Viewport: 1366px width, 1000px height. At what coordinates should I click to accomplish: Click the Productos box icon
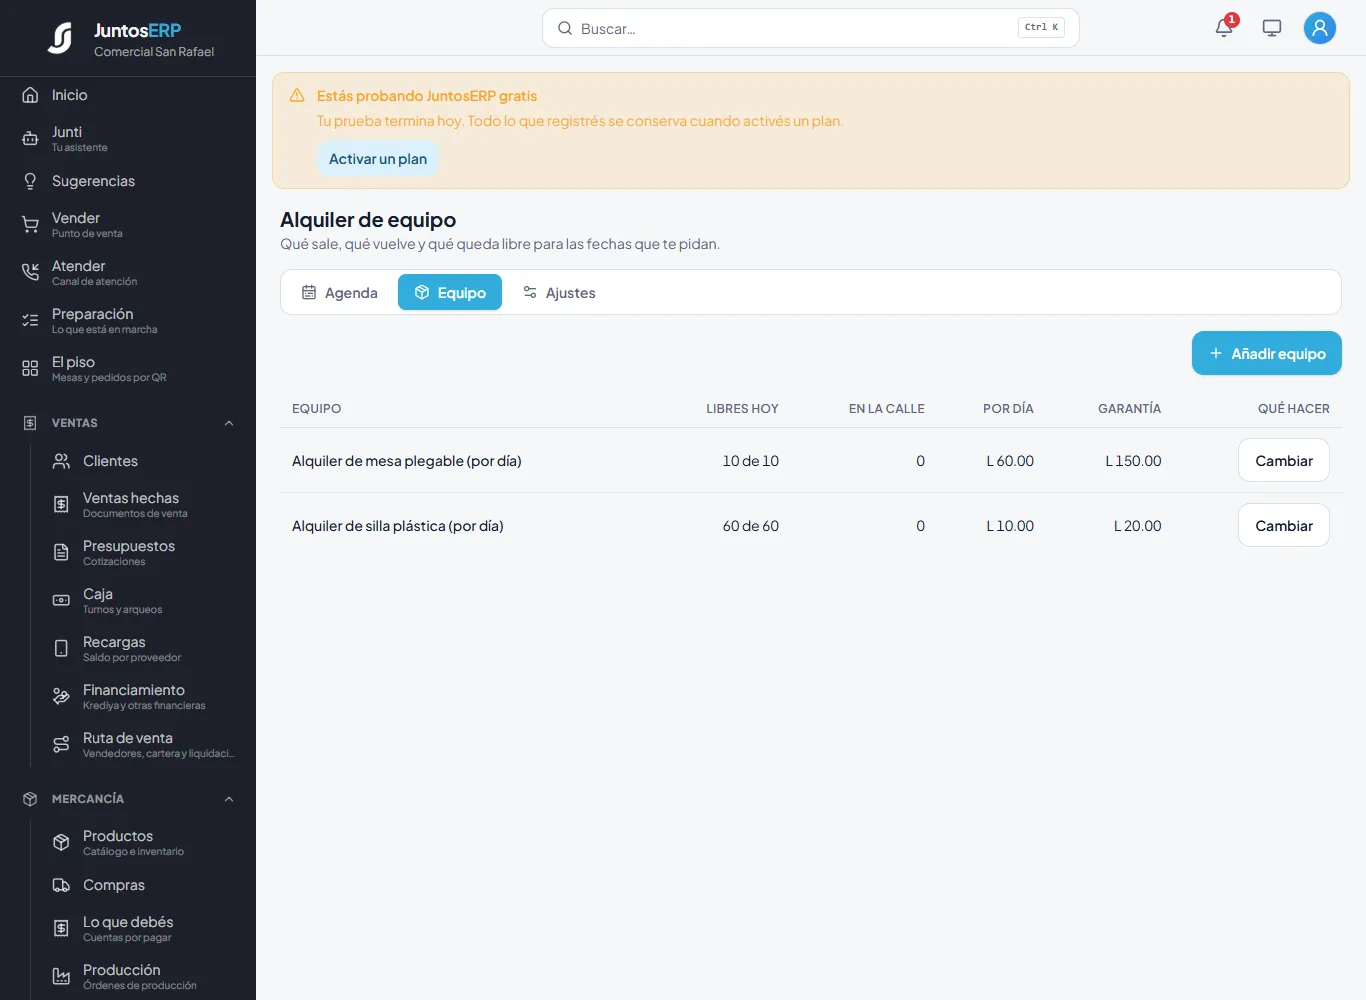(61, 843)
